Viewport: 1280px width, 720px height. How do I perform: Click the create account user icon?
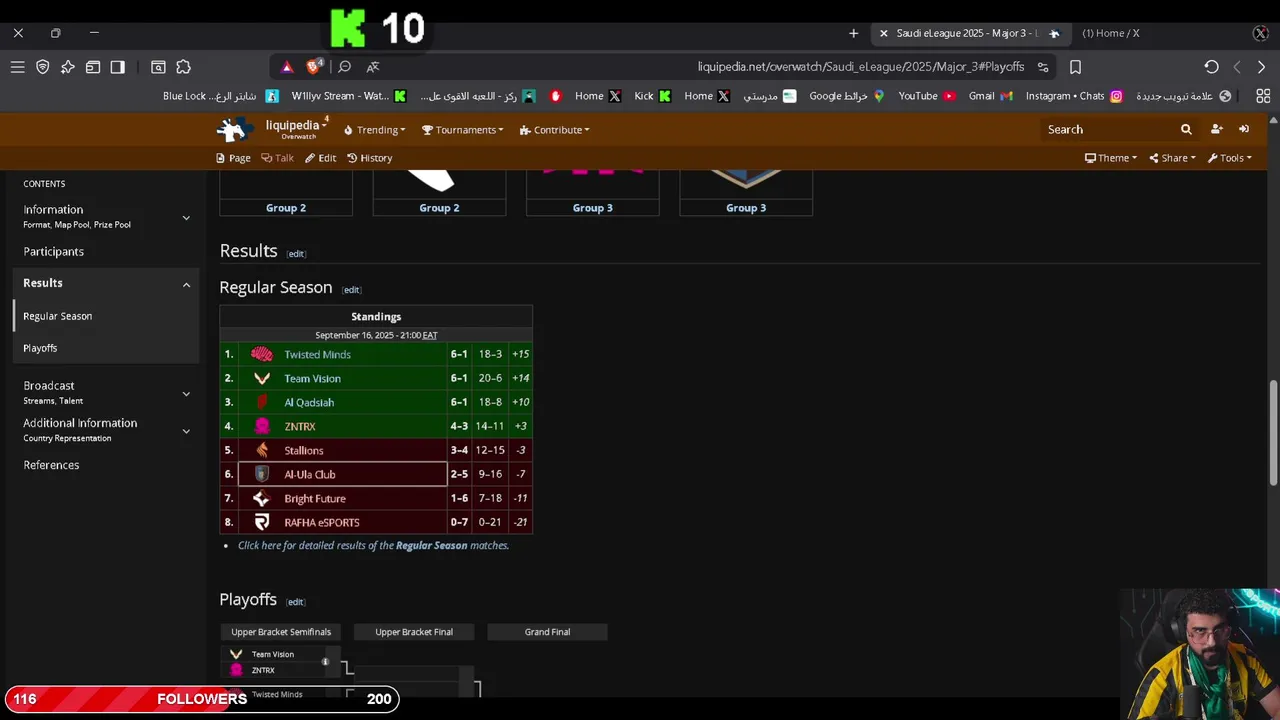pos(1216,129)
